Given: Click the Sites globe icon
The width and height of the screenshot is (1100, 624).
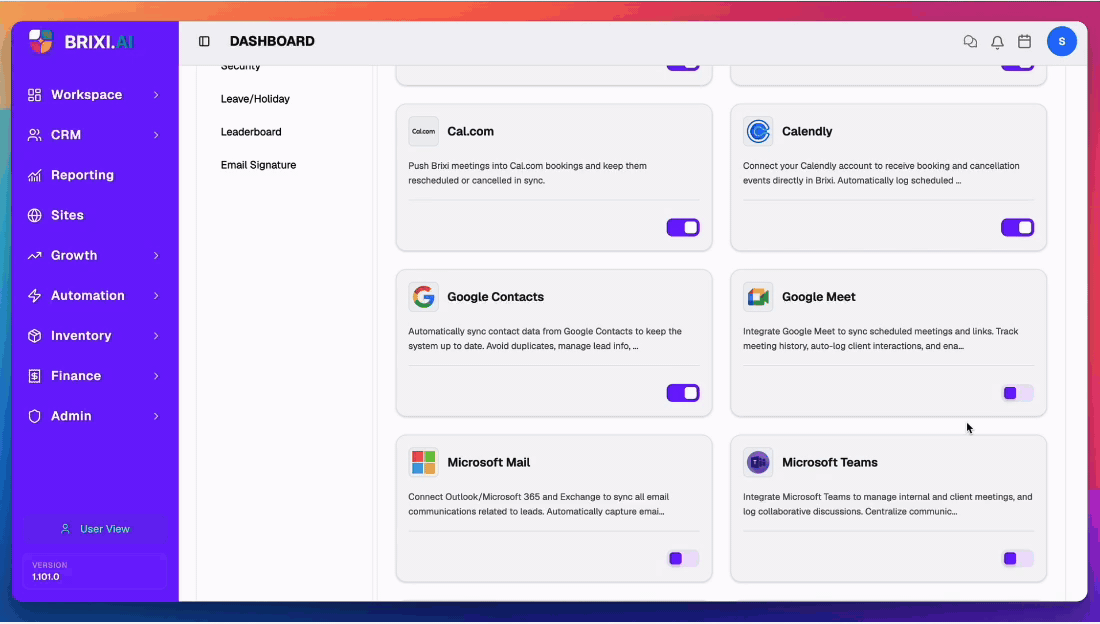Looking at the screenshot, I should pyautogui.click(x=34, y=215).
